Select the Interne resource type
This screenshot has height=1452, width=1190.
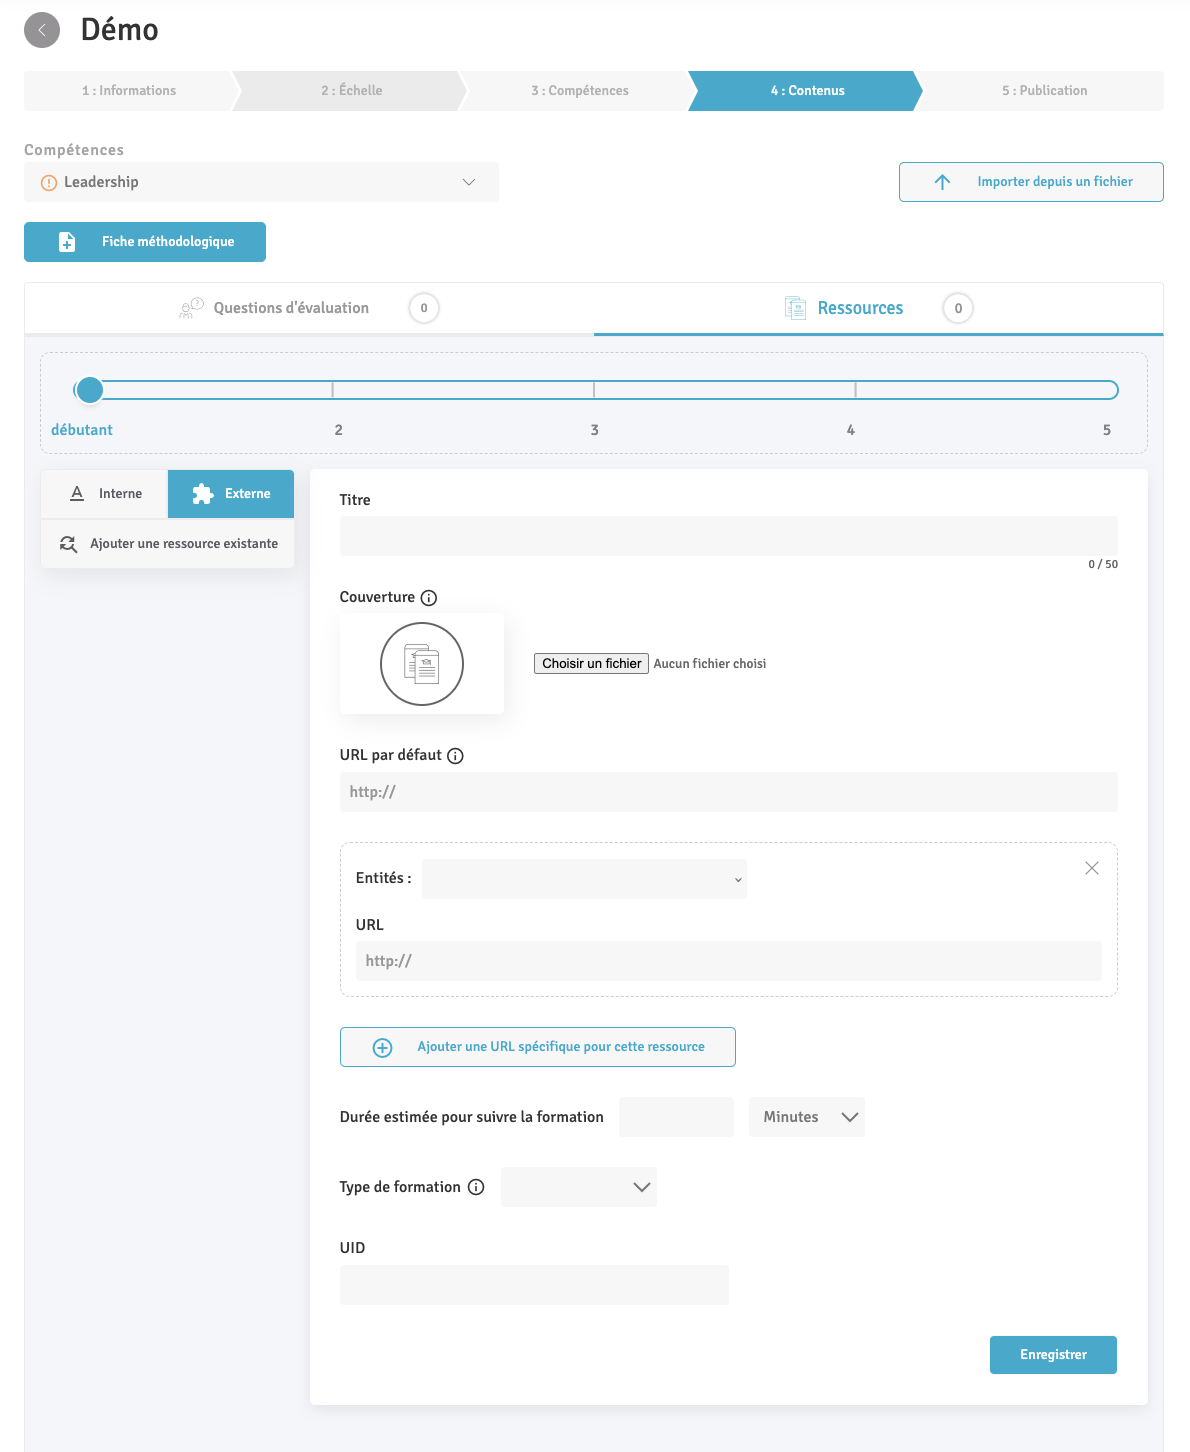105,494
